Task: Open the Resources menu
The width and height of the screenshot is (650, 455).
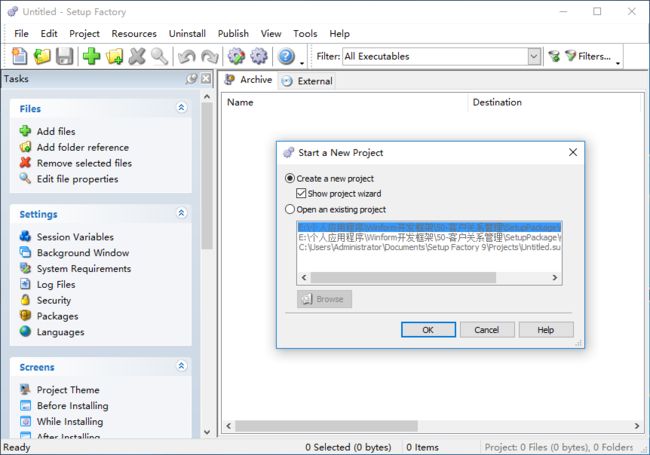Action: [134, 34]
